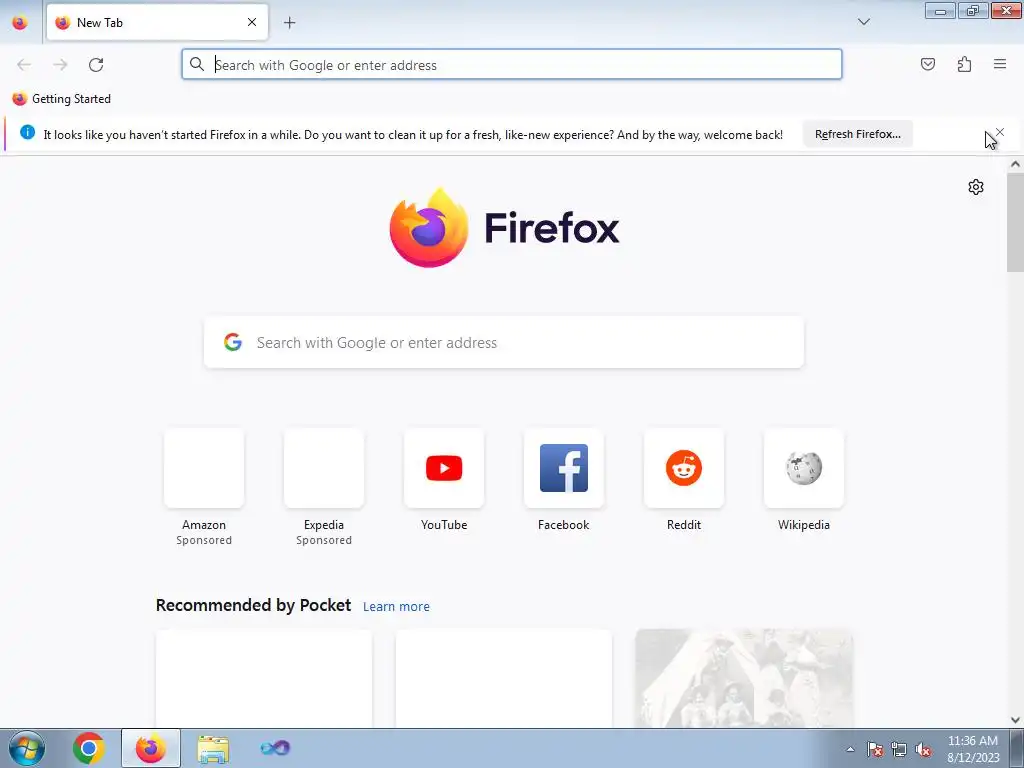
Task: Click Firefox taskbar button
Action: click(151, 748)
